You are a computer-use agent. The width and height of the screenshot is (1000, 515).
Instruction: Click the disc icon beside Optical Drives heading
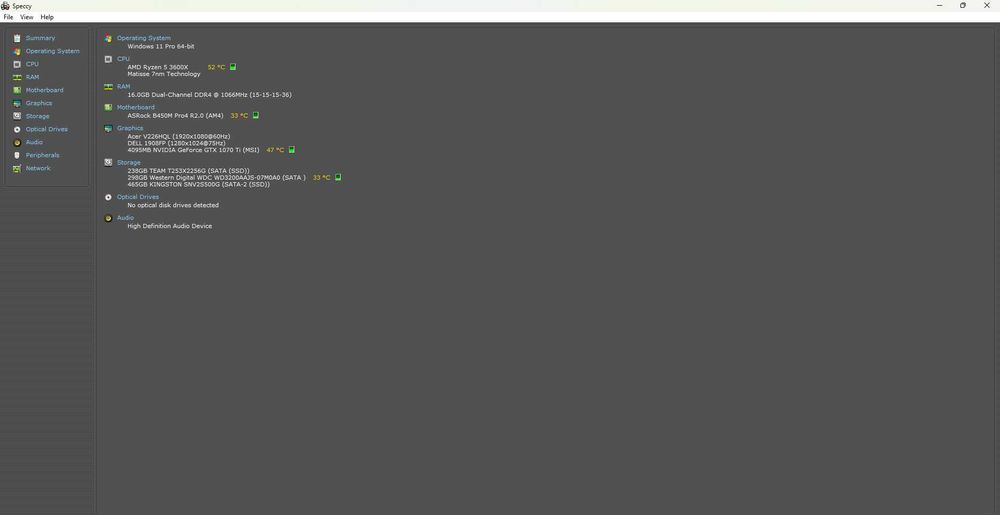(x=108, y=197)
